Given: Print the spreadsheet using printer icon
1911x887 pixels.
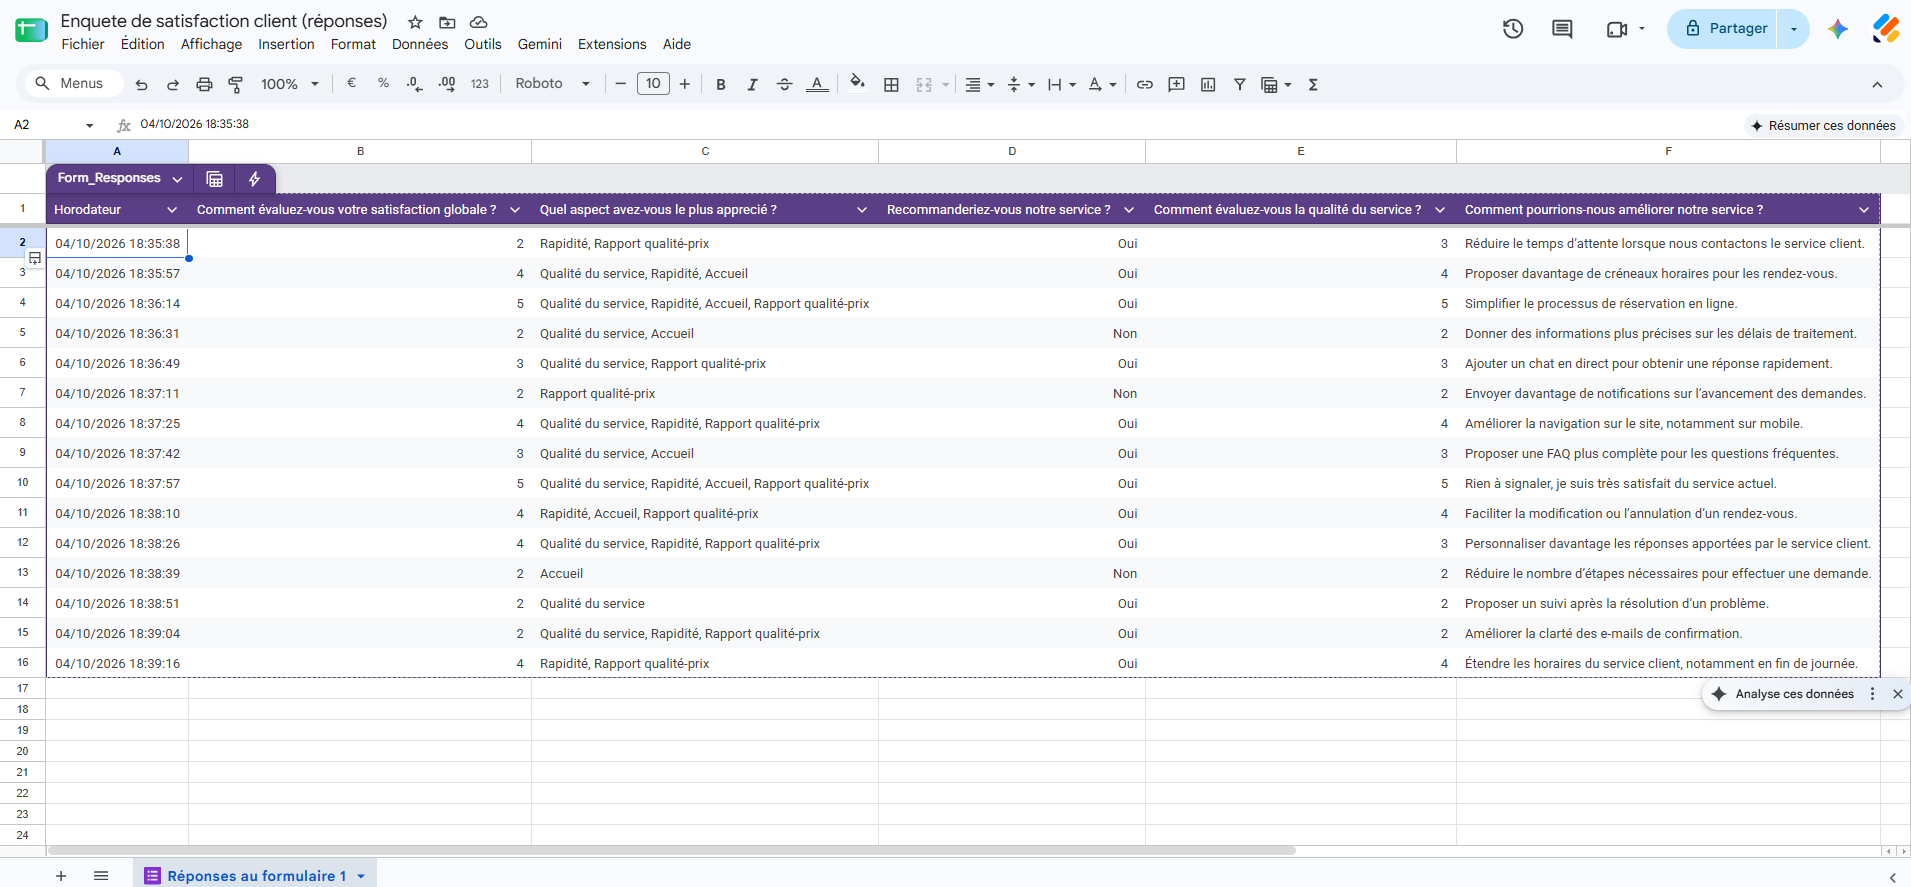Looking at the screenshot, I should [204, 85].
